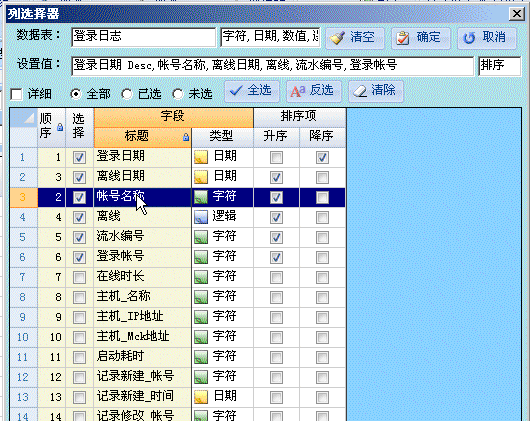Click character type icon in 流水编号 row
Viewport: 530px width, 421px height.
click(201, 237)
